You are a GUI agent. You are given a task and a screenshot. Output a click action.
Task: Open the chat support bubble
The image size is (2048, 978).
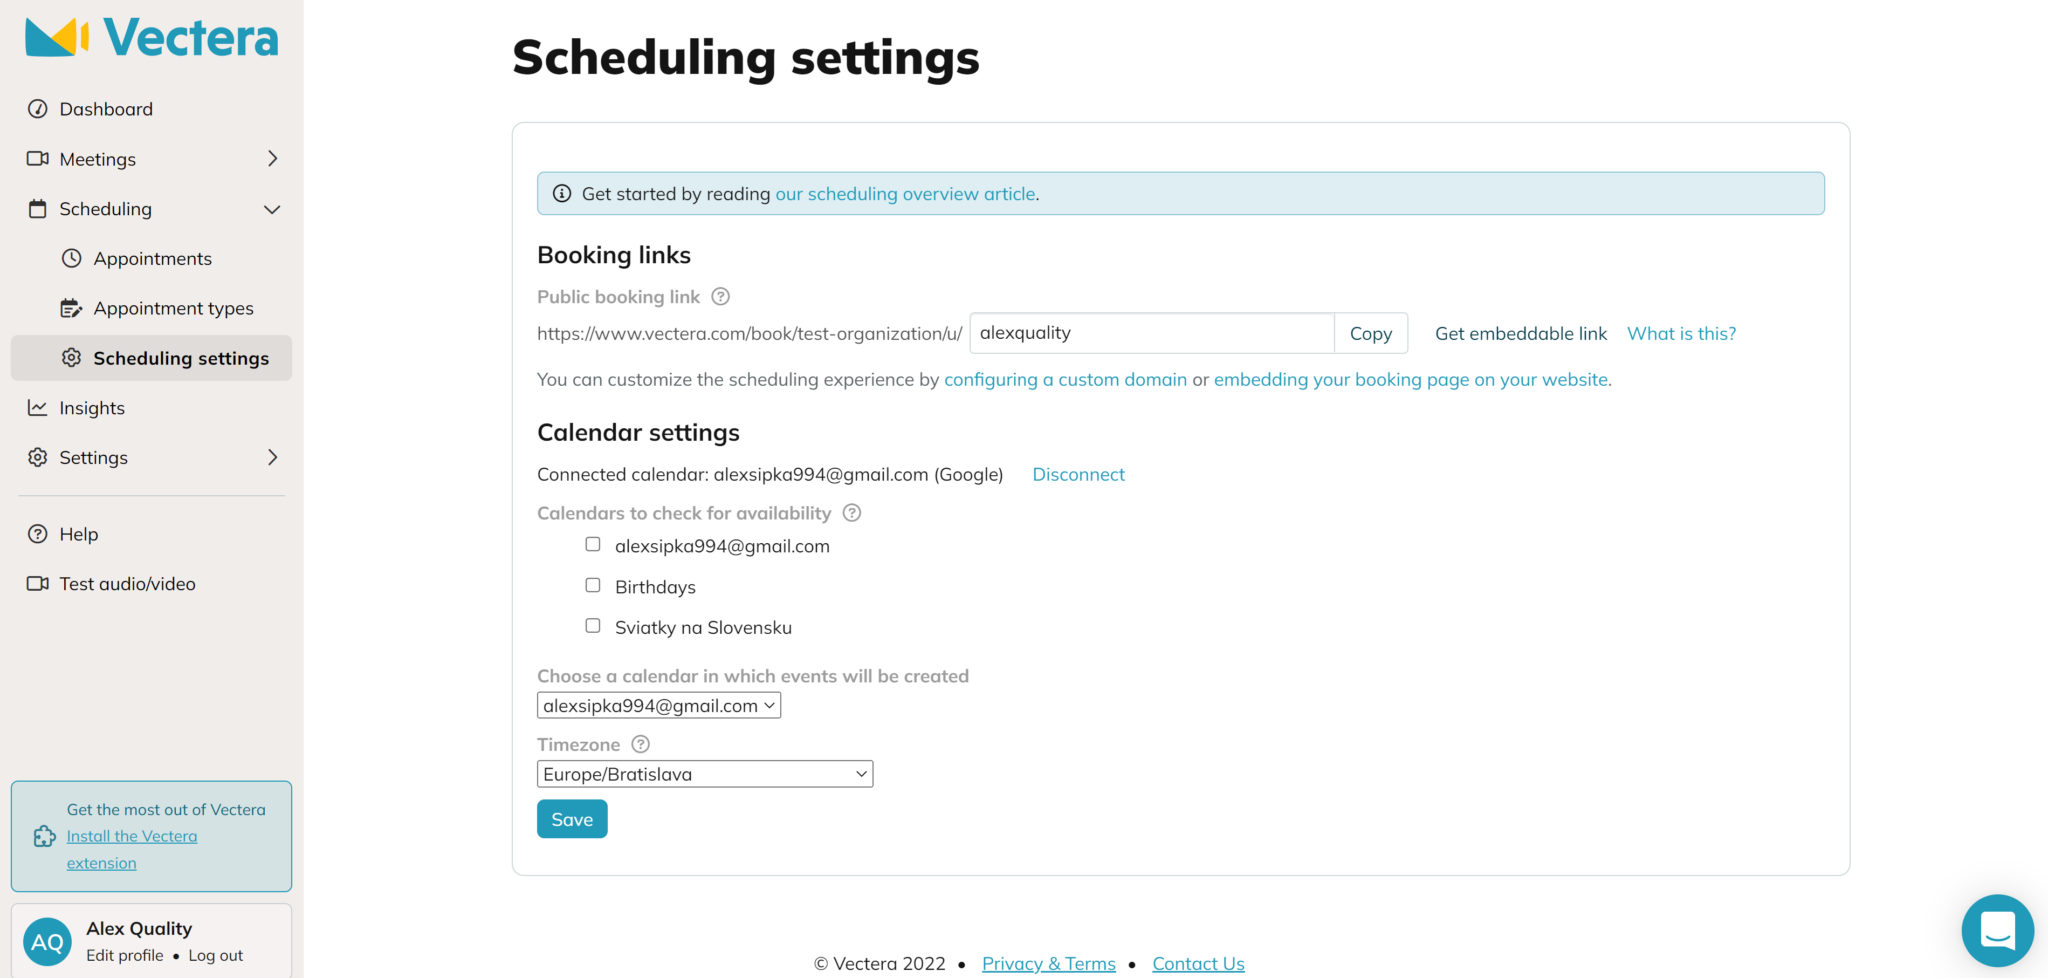pos(1997,930)
